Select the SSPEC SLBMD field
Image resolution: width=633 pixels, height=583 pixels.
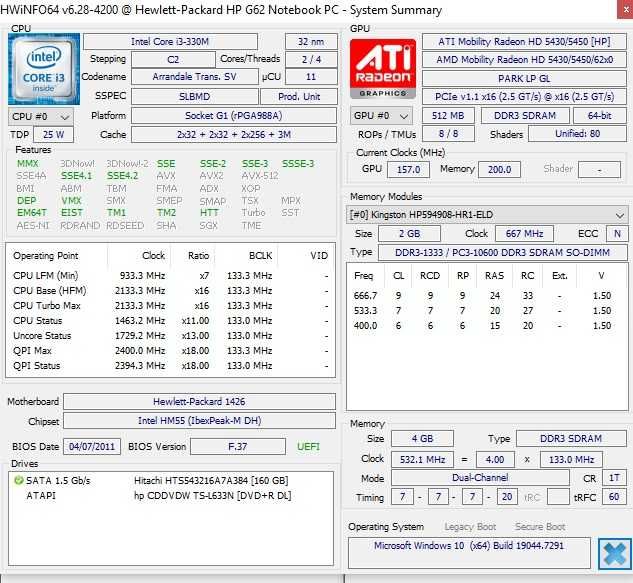[x=195, y=96]
